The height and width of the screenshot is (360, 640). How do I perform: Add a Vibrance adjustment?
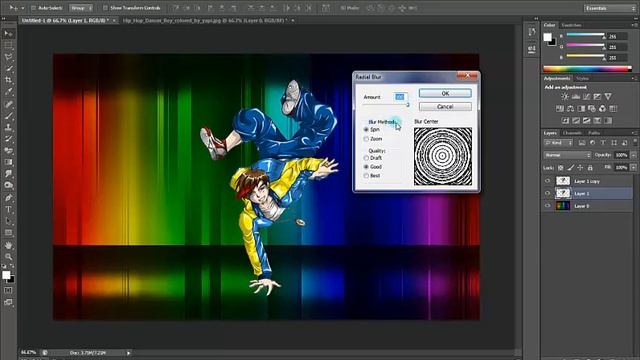coord(608,97)
